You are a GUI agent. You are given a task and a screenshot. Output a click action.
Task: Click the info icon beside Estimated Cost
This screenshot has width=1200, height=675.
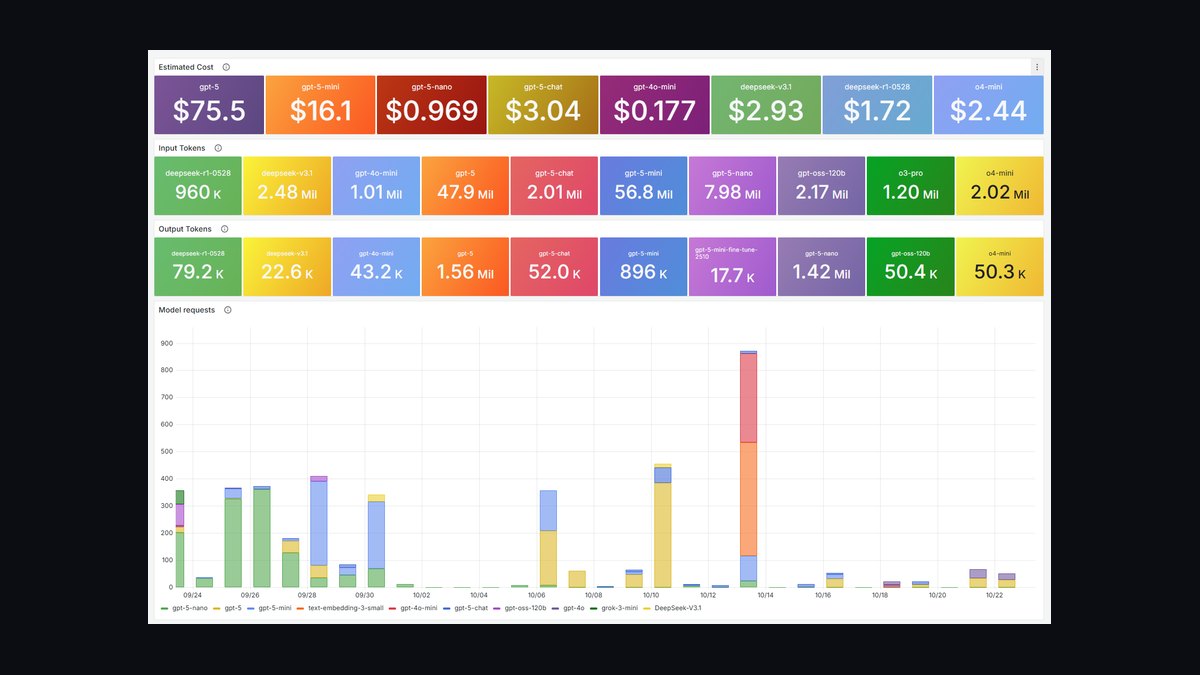coord(226,67)
